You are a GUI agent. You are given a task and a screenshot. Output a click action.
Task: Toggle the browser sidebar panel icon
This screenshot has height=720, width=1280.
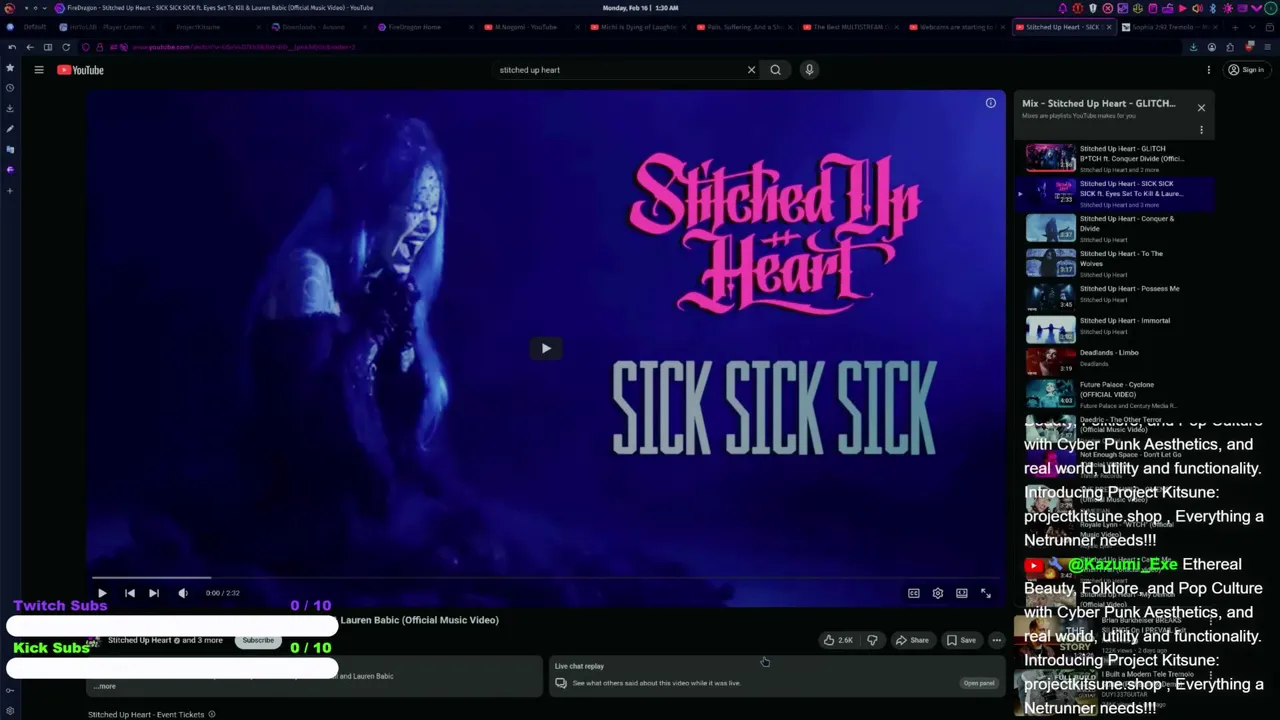click(47, 47)
